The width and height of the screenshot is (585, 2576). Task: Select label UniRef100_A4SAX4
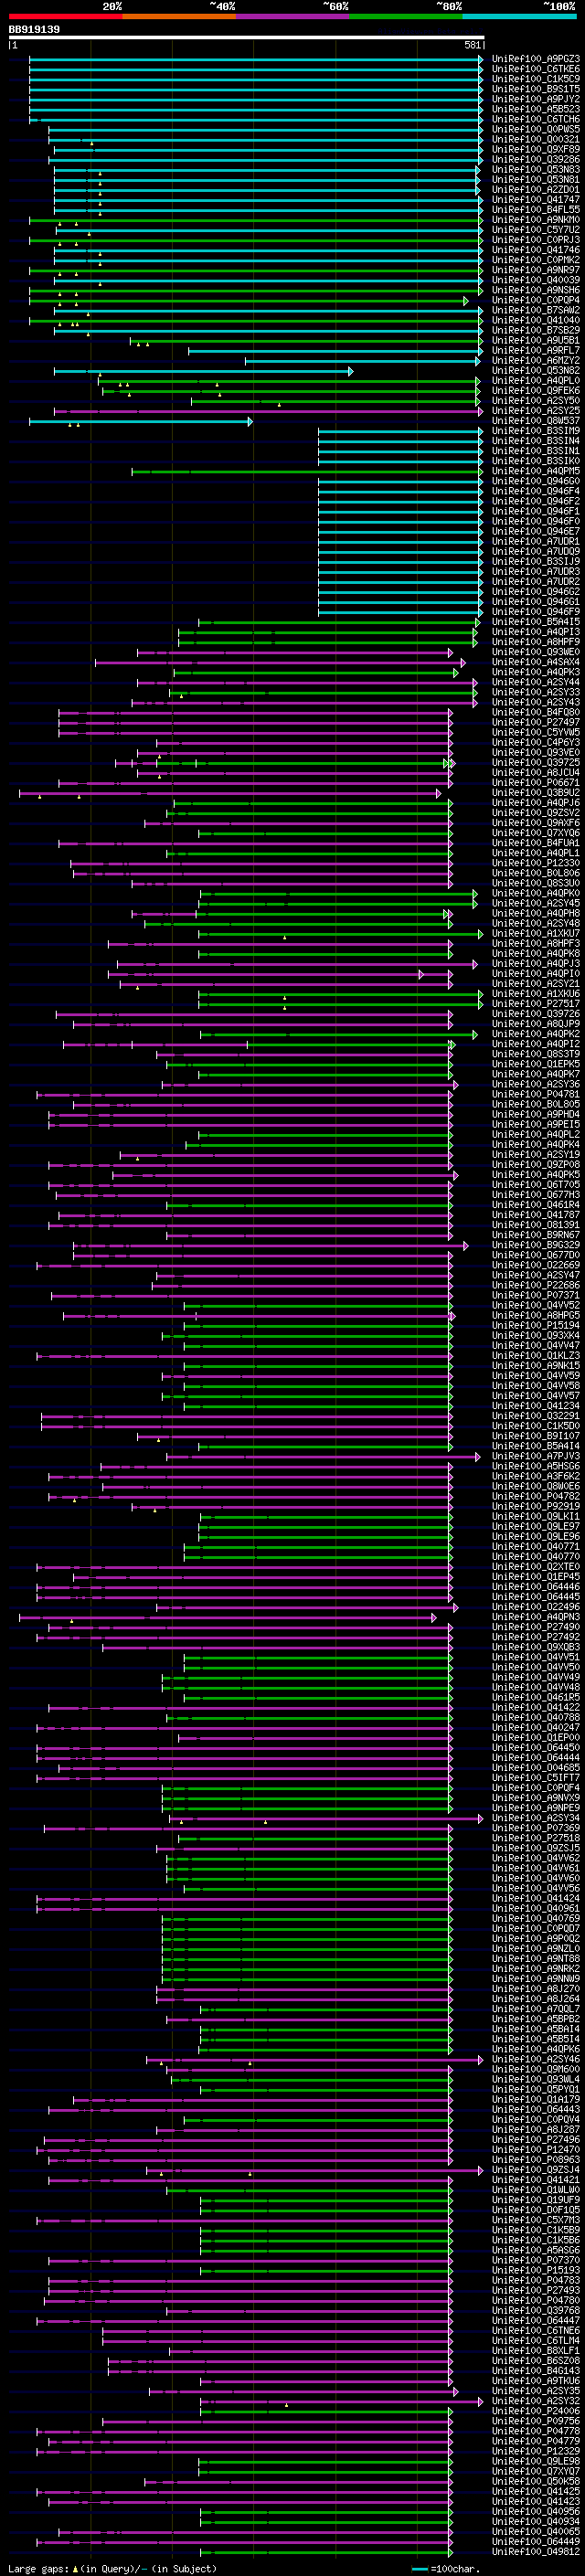pos(536,662)
